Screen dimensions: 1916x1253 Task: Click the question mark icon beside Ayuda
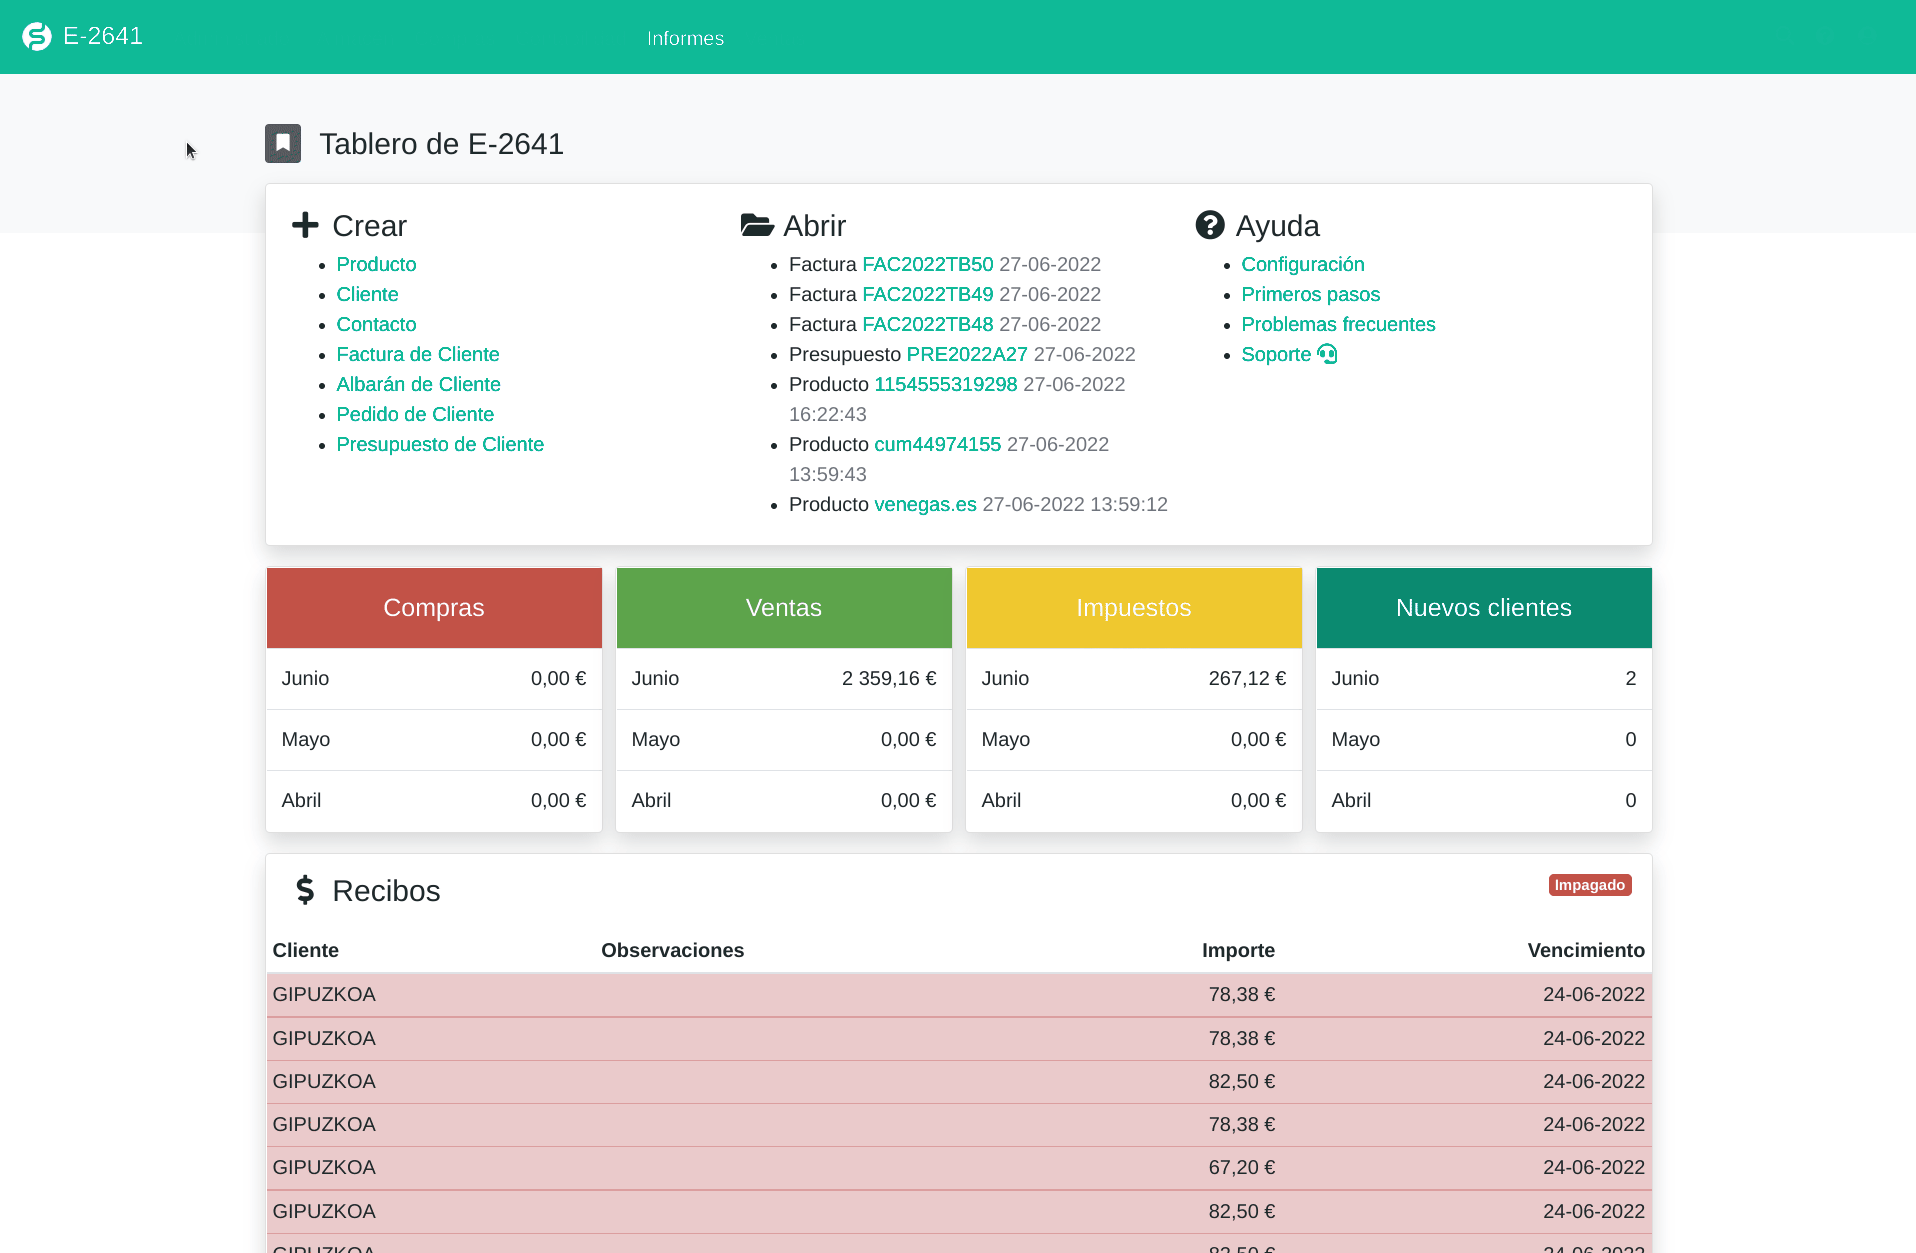tap(1210, 225)
